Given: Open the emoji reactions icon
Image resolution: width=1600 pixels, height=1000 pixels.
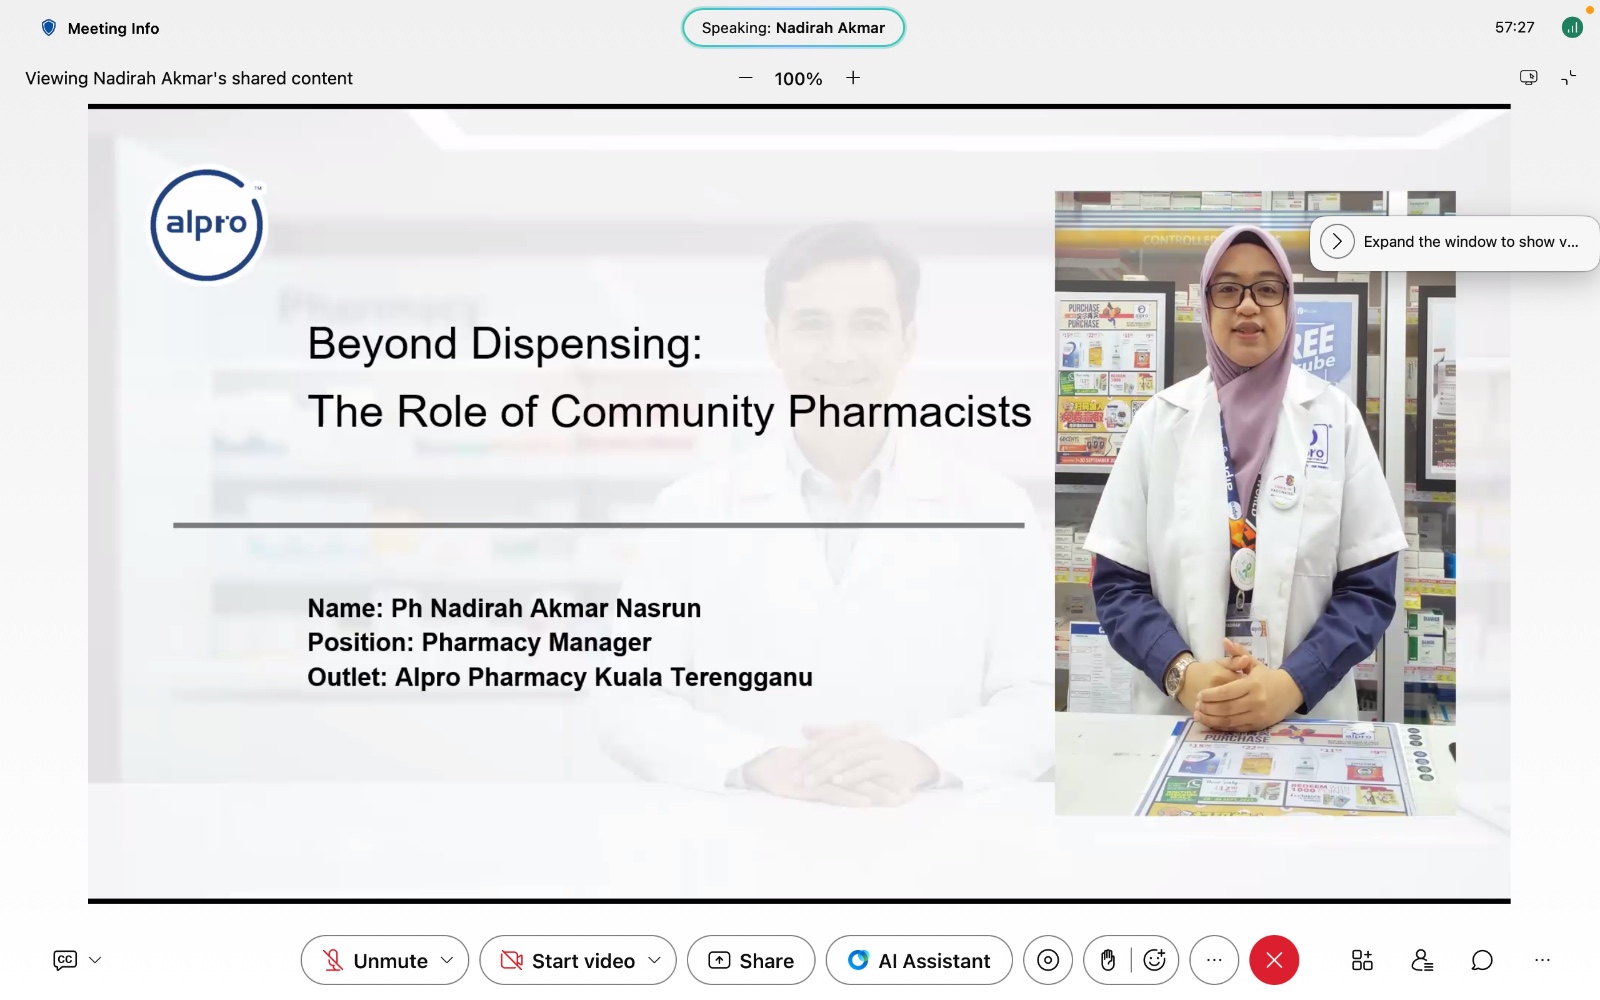Looking at the screenshot, I should point(1155,960).
